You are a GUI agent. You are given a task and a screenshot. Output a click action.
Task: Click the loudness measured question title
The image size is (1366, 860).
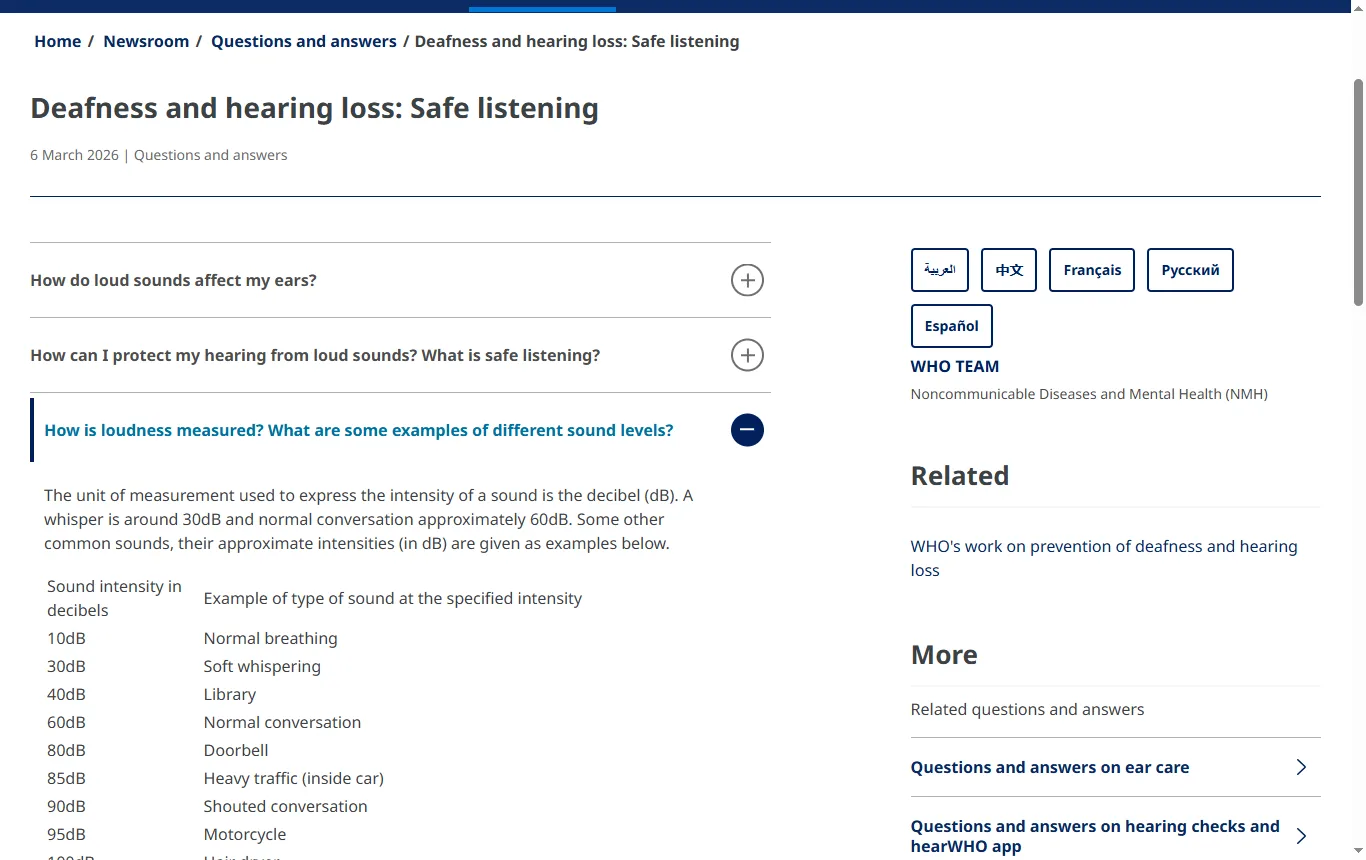tap(359, 430)
